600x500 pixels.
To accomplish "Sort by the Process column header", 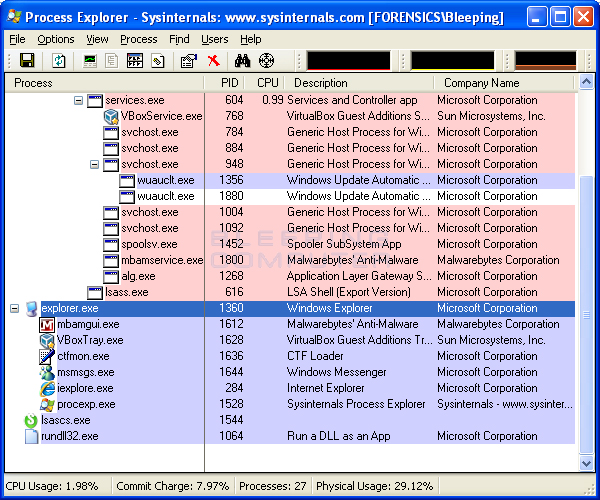I will click(104, 83).
